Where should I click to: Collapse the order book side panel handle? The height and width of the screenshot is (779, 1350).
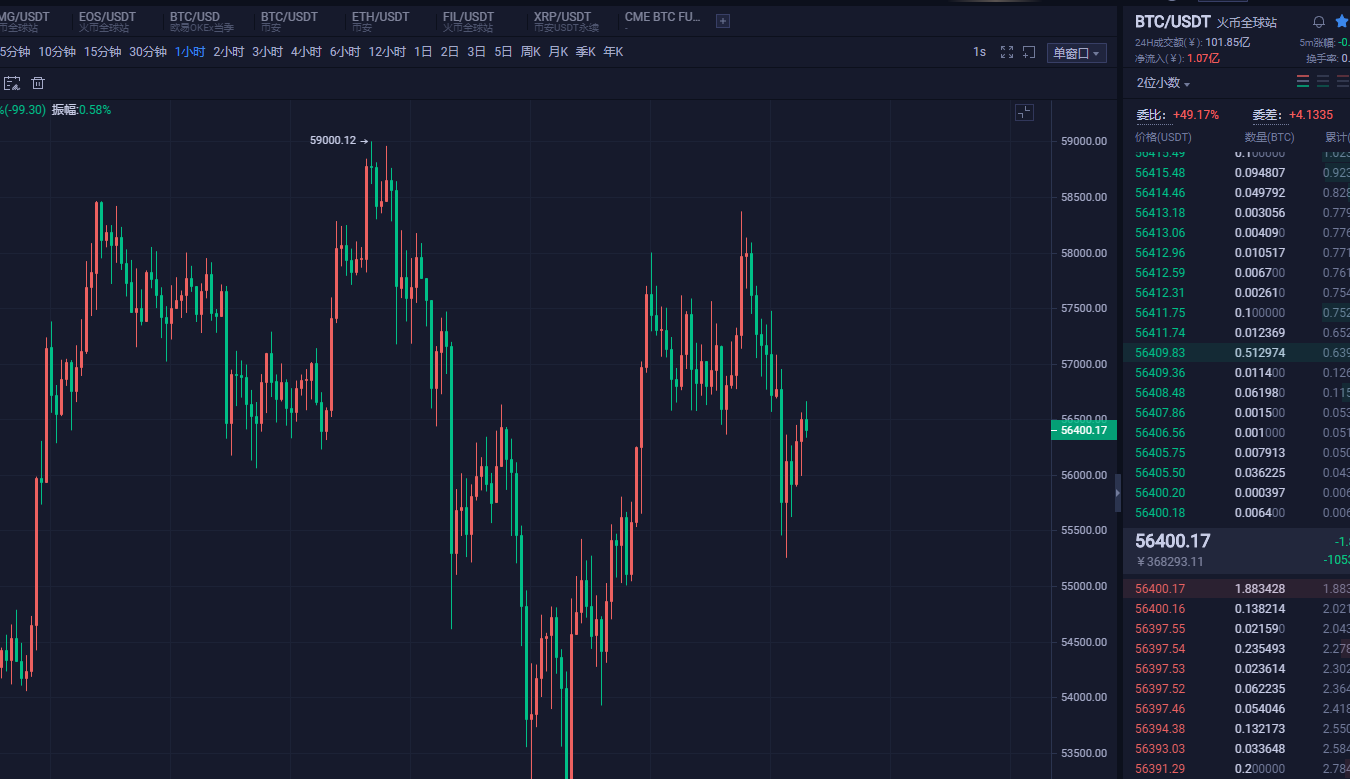click(1118, 492)
